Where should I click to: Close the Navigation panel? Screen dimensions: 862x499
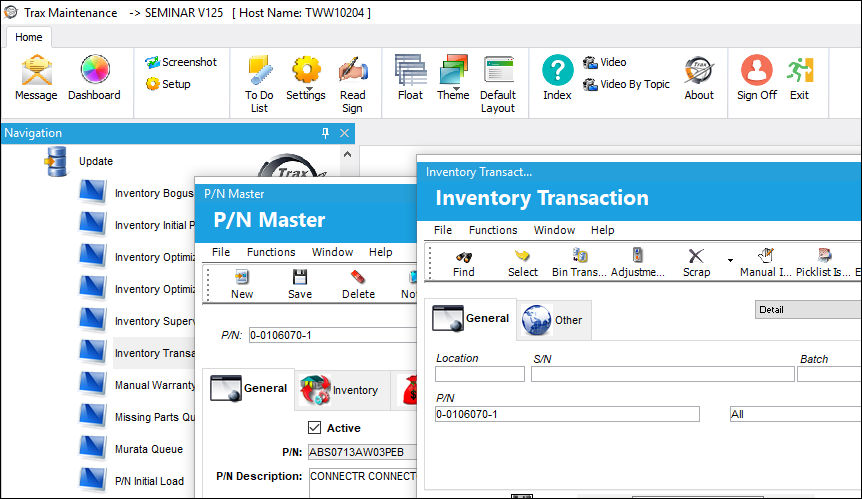point(344,133)
